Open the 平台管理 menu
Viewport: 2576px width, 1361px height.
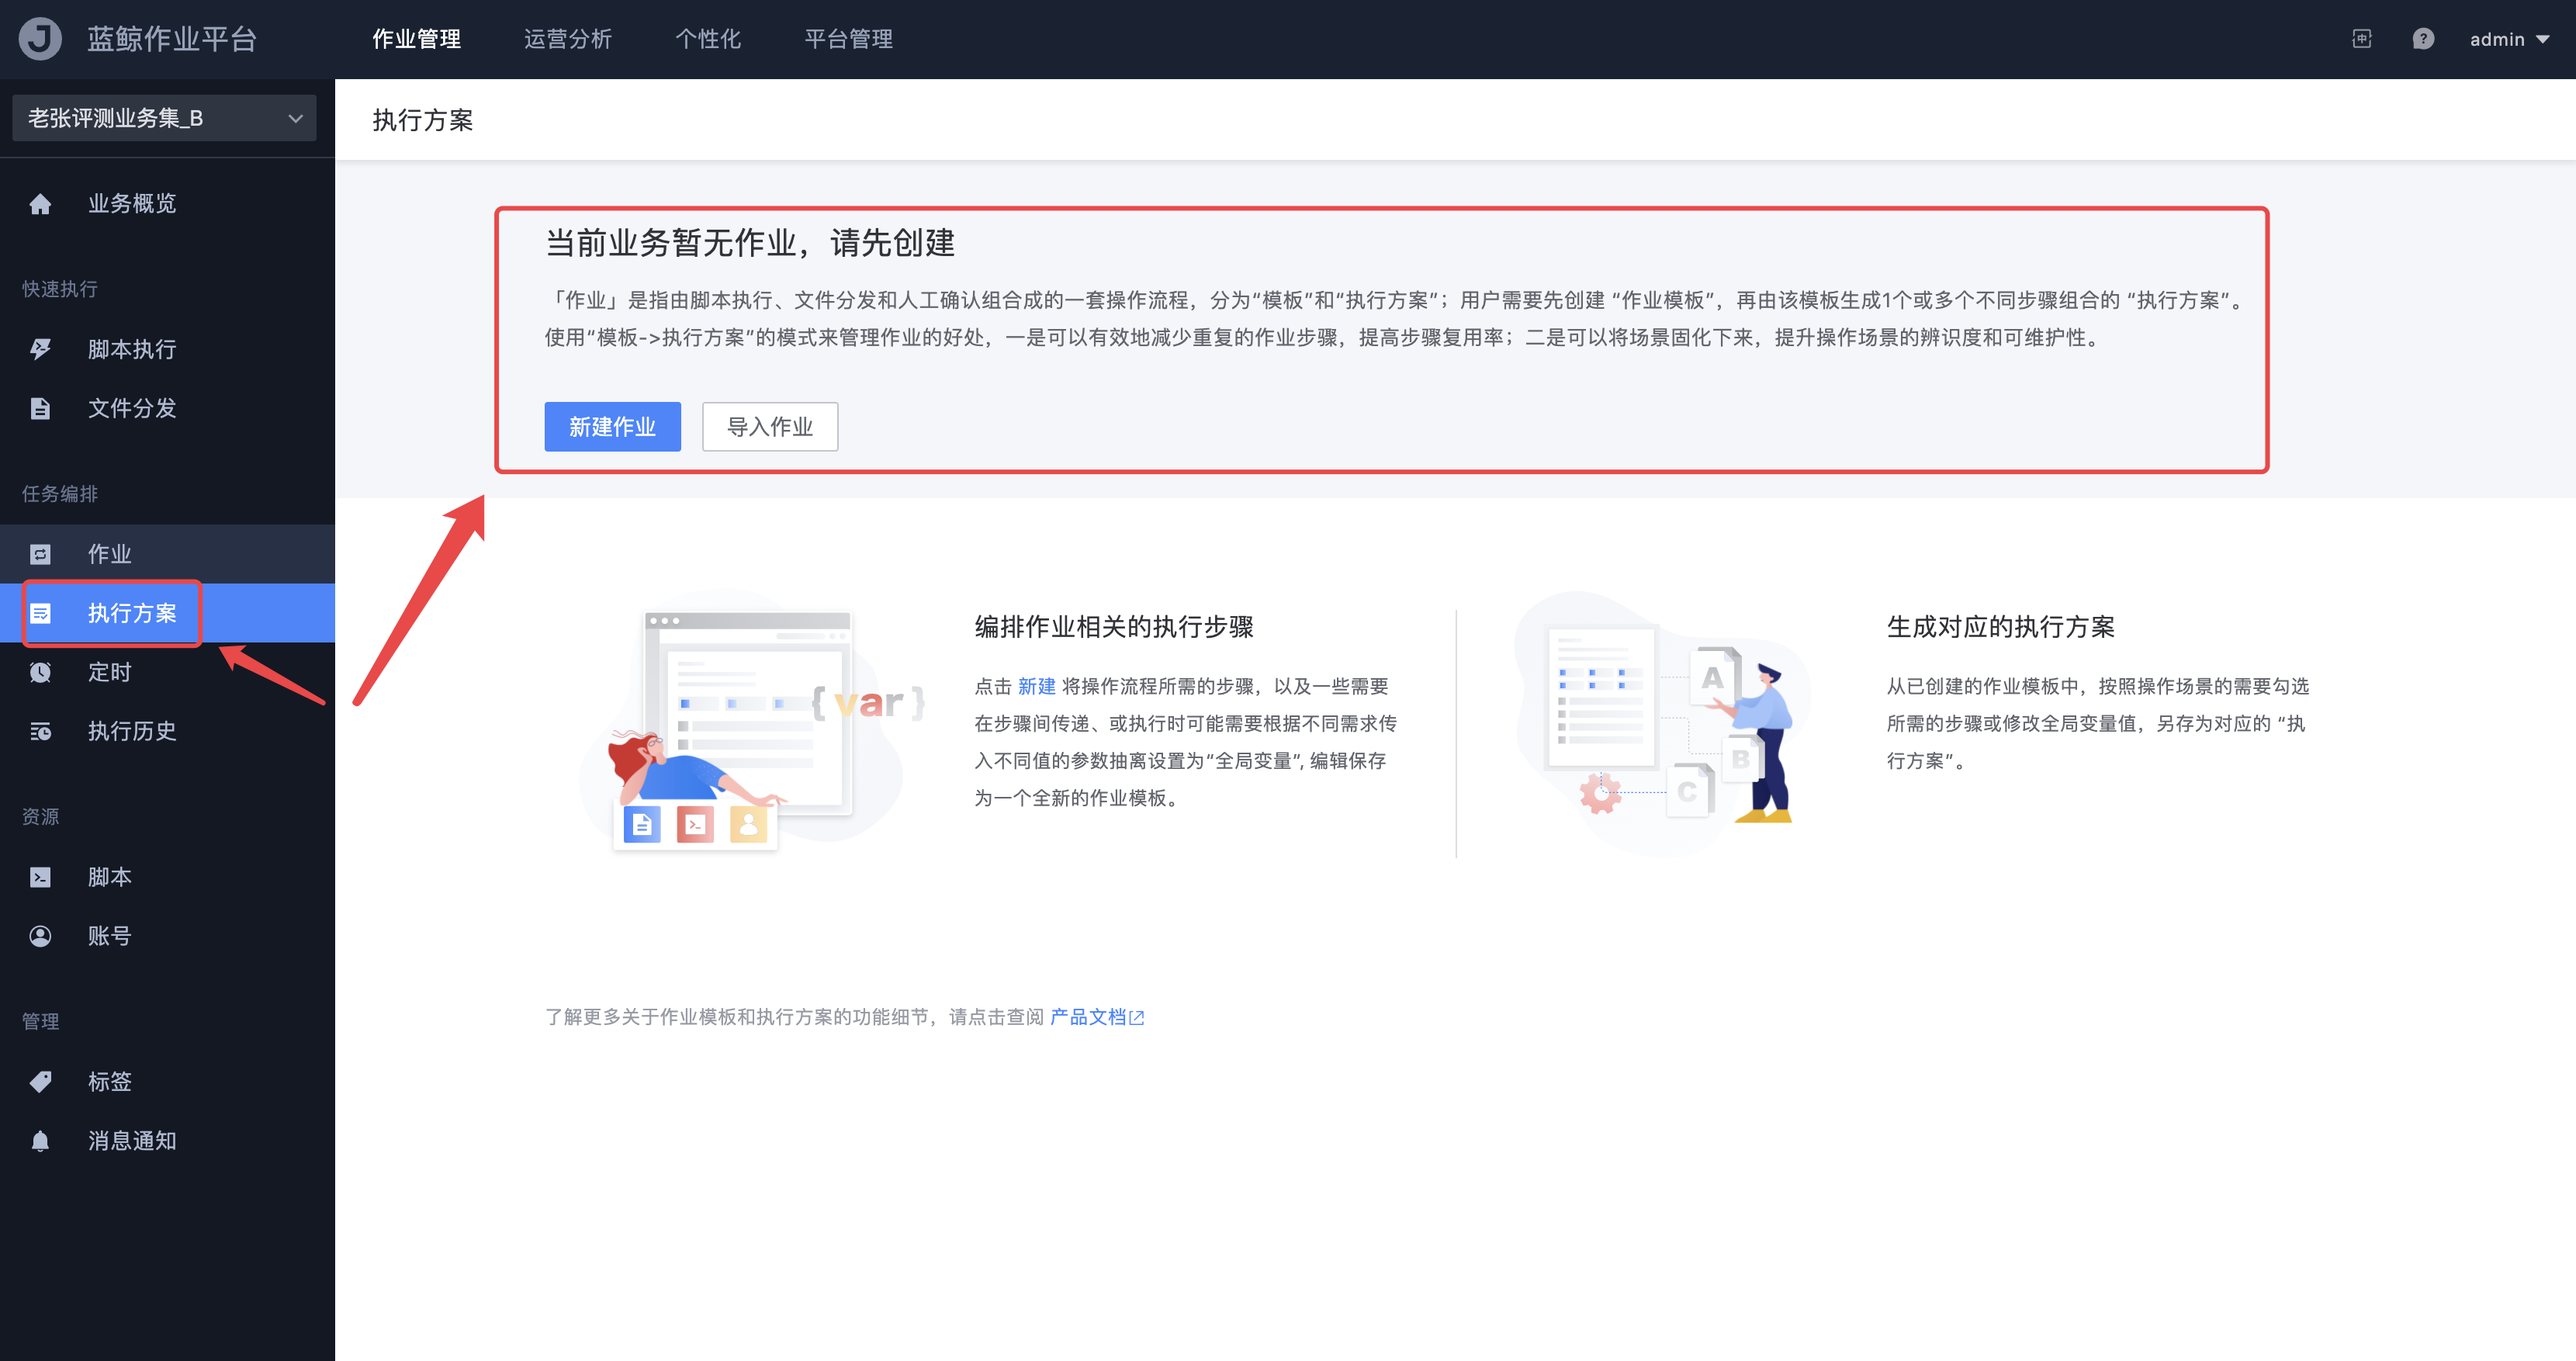point(848,39)
